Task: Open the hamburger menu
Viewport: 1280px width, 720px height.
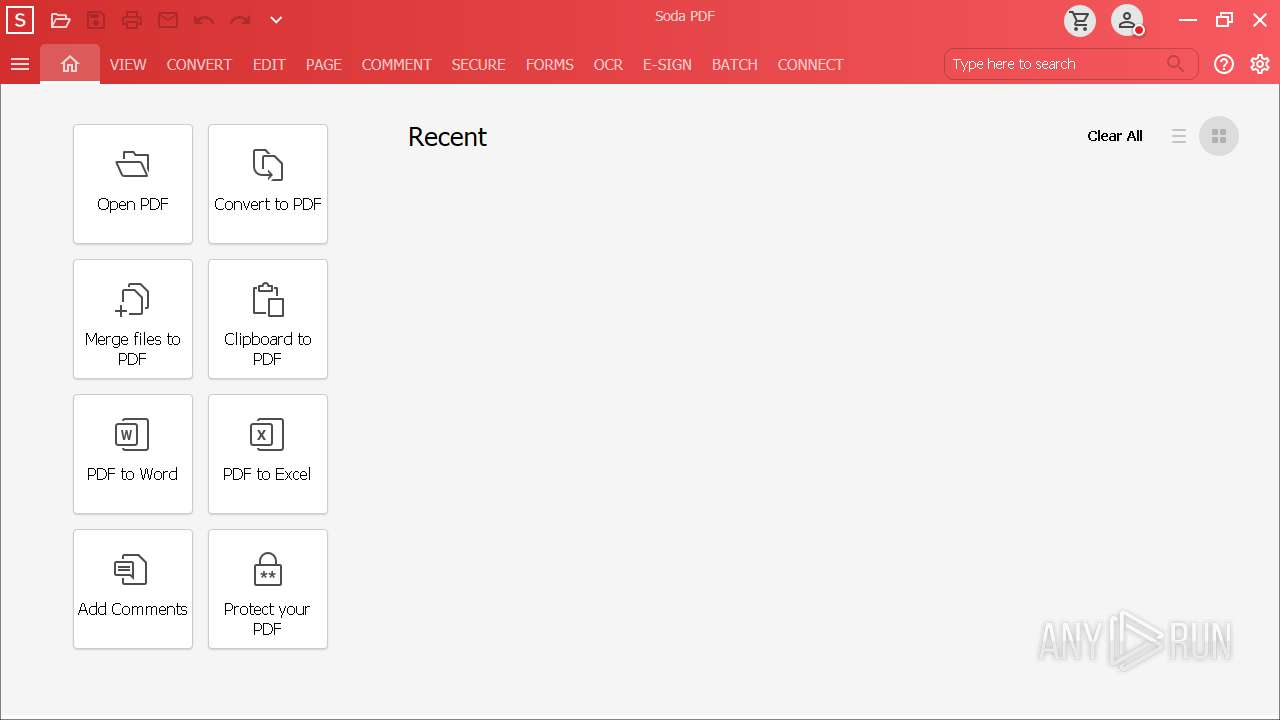Action: pos(20,64)
